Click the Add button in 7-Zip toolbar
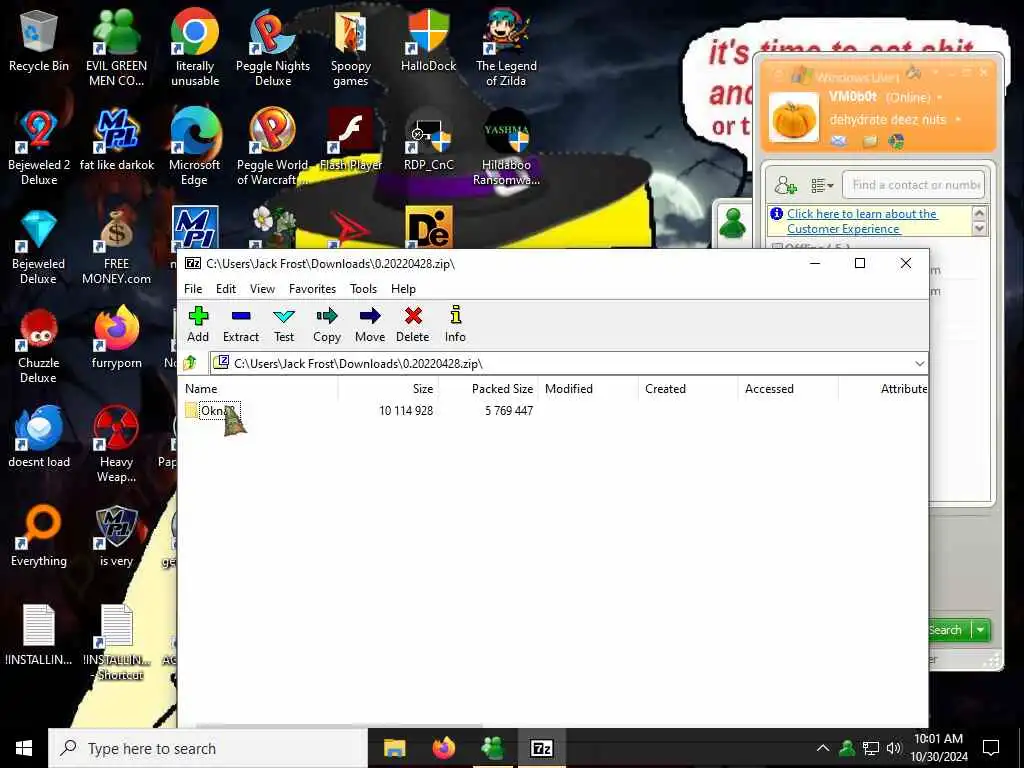 click(x=198, y=325)
